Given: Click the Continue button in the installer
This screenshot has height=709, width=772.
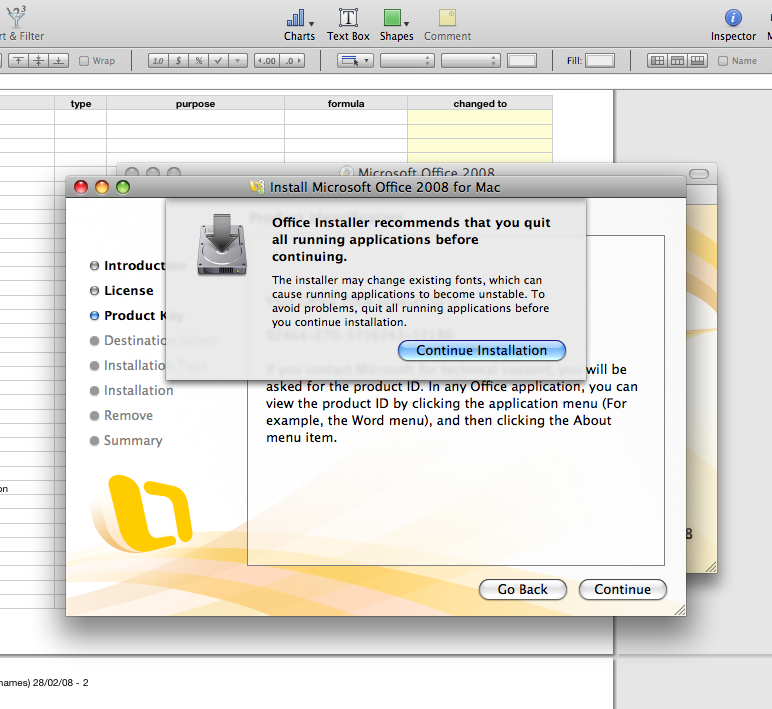Looking at the screenshot, I should (x=622, y=589).
